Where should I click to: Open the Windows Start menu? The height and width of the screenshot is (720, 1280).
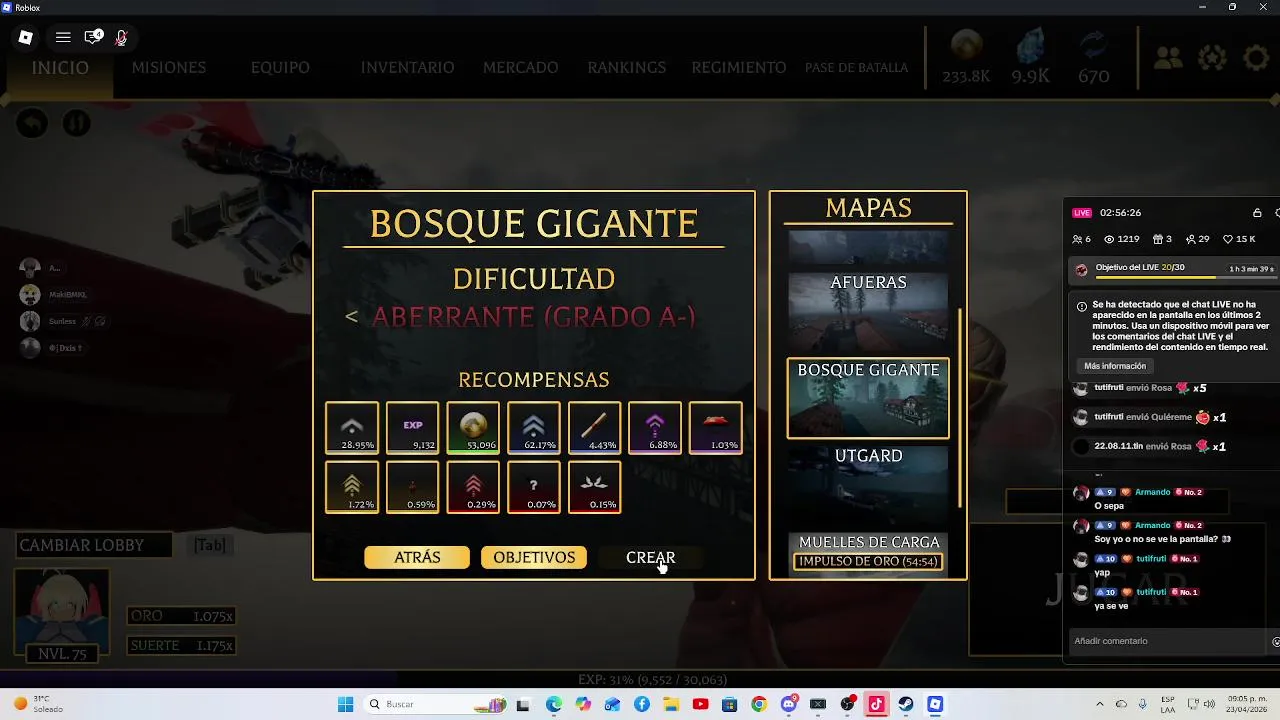(x=346, y=704)
